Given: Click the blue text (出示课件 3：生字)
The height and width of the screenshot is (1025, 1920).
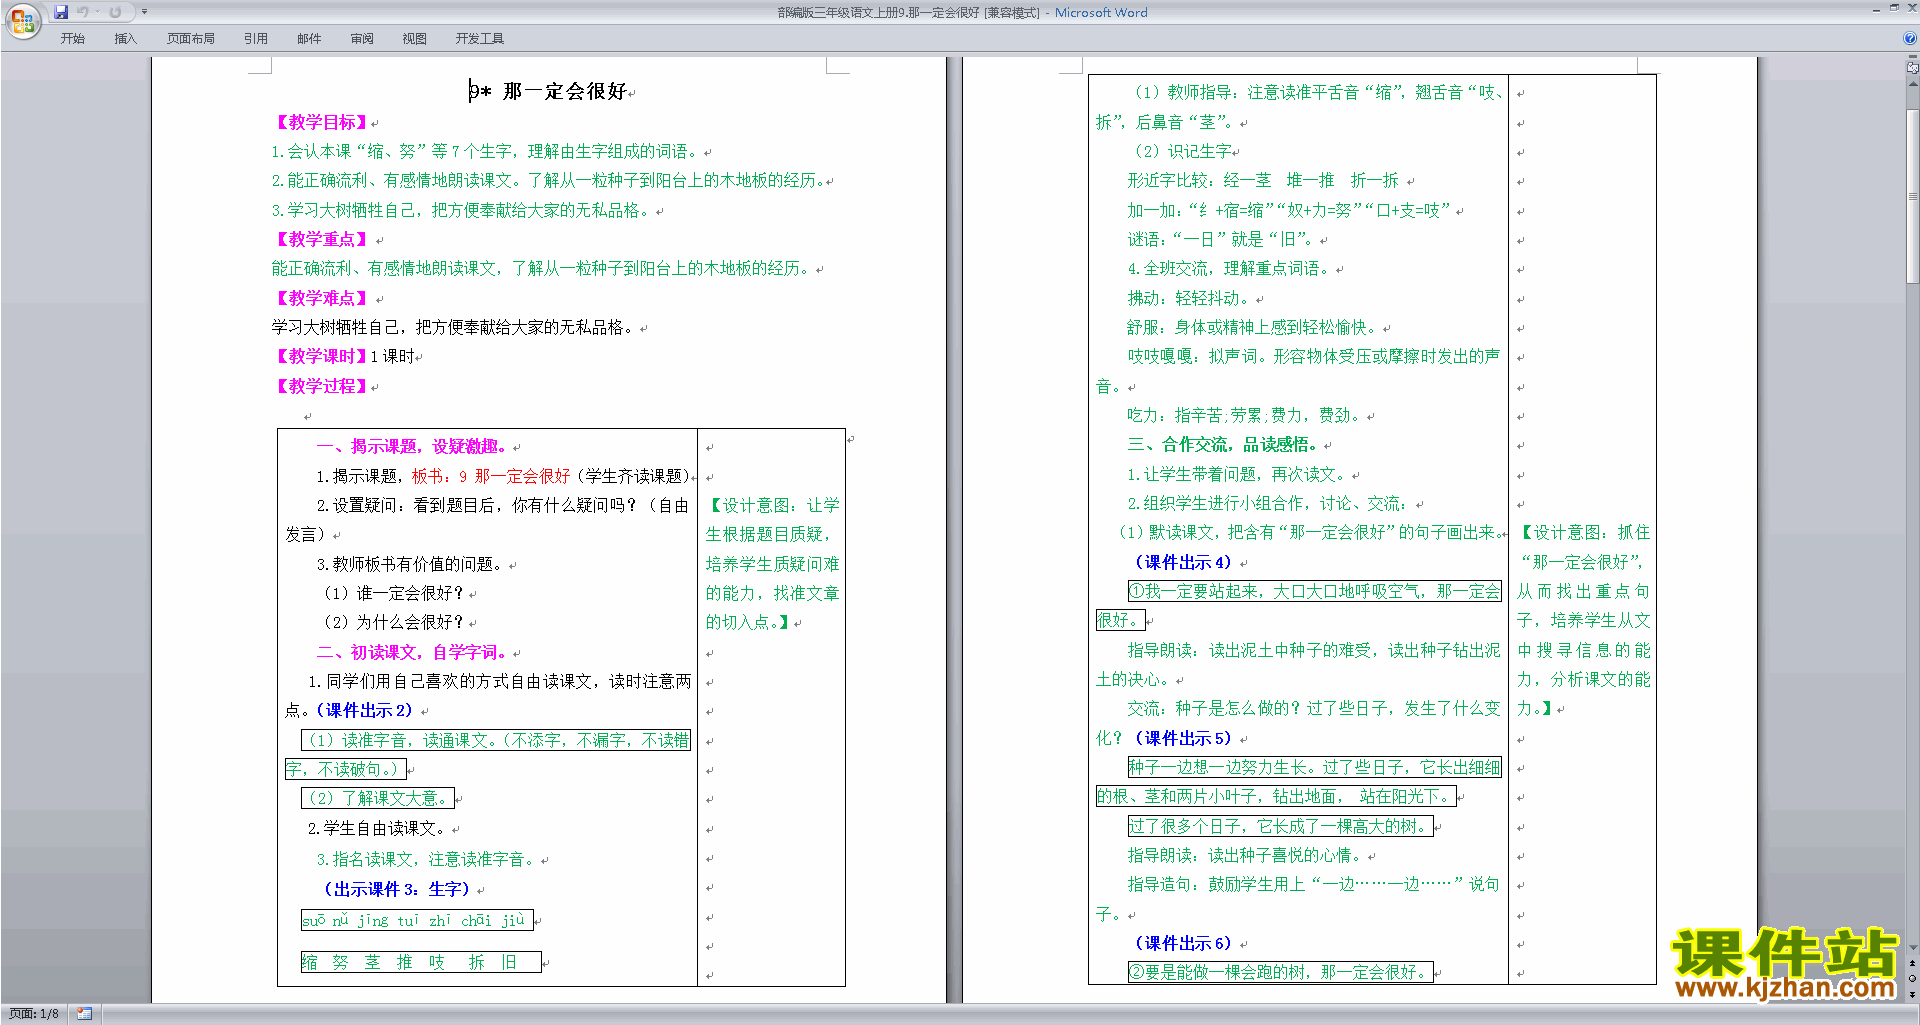Looking at the screenshot, I should click(x=396, y=889).
